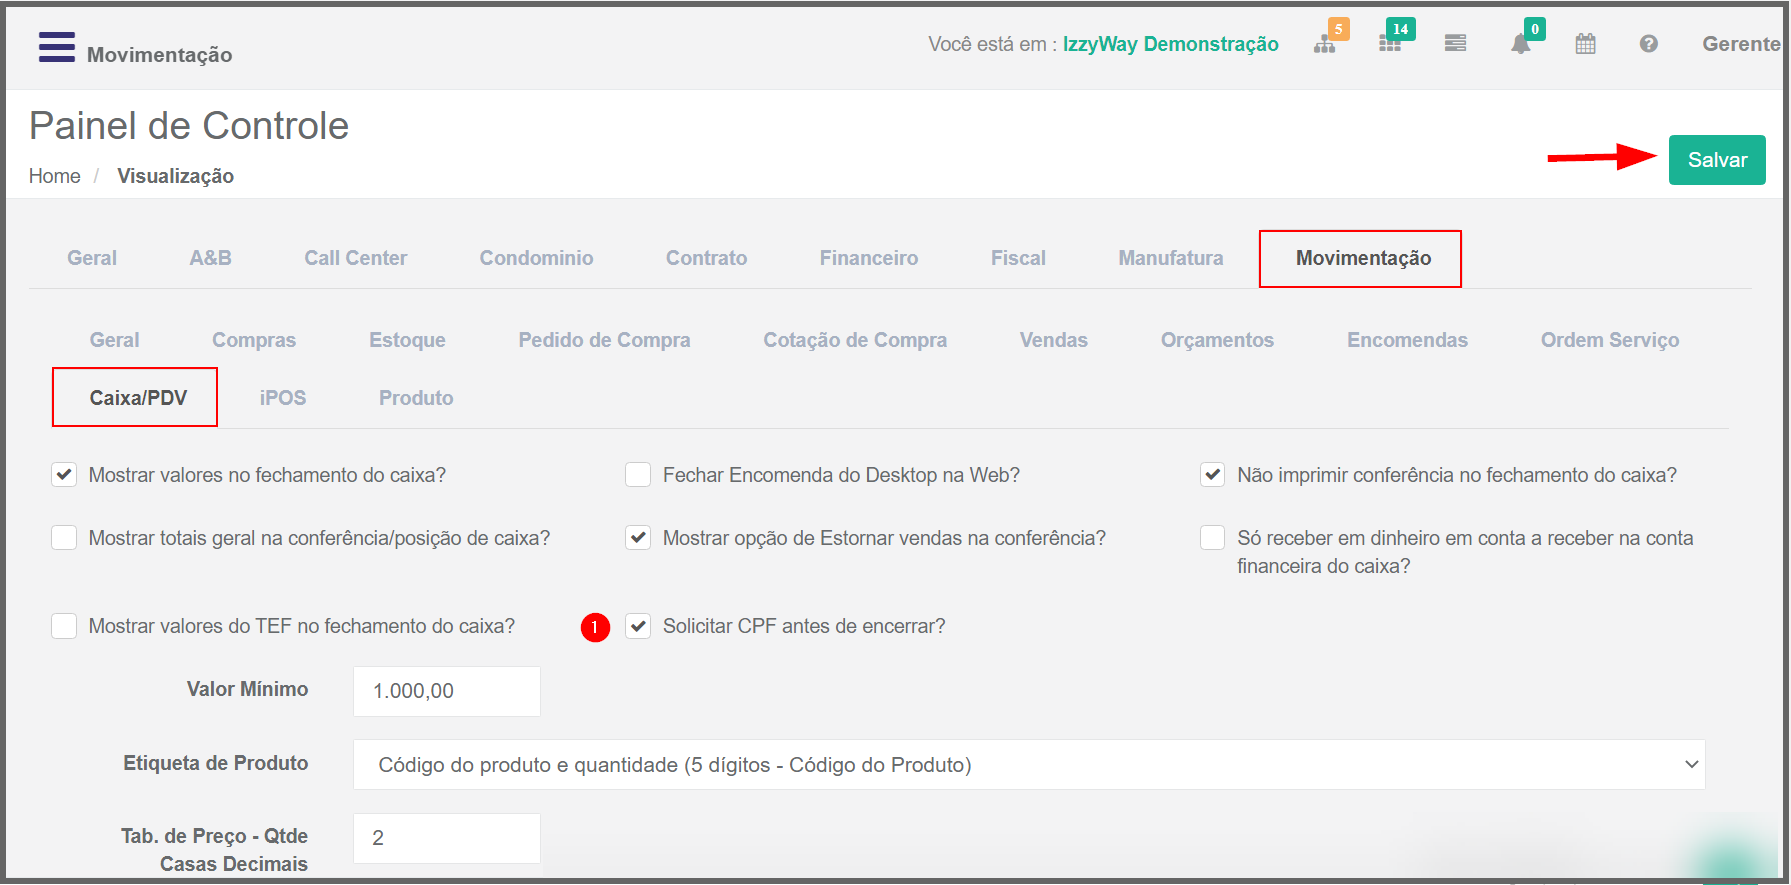Viewport: 1791px width, 885px height.
Task: Go to the Home breadcrumb link
Action: 54,176
